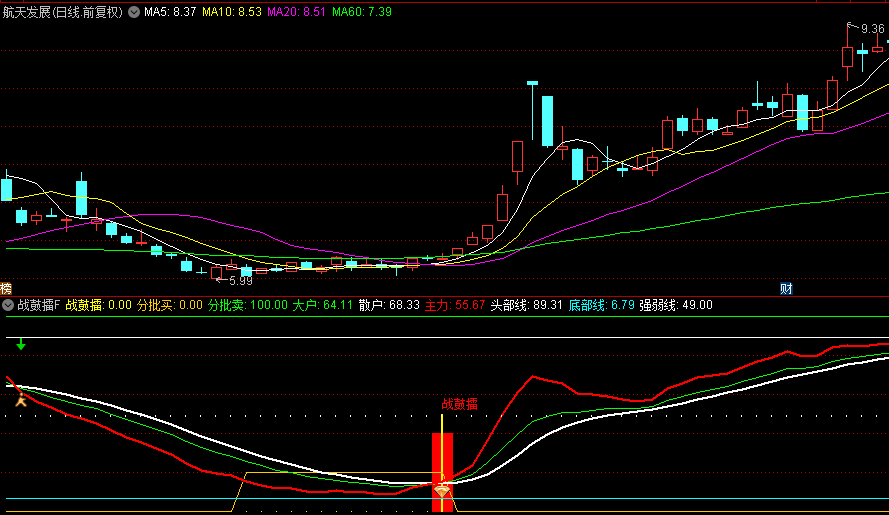Expand the dropdown next to 航天发展 title
Screen dimensions: 889x515
coord(134,12)
